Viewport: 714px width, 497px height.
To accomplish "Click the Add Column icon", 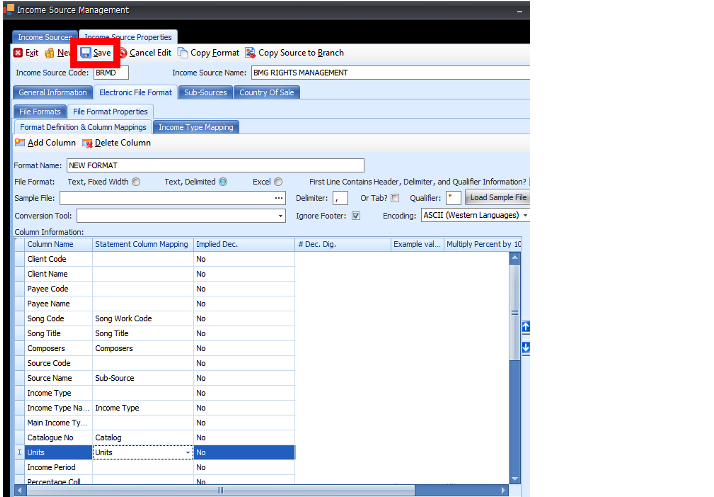I will coord(20,143).
